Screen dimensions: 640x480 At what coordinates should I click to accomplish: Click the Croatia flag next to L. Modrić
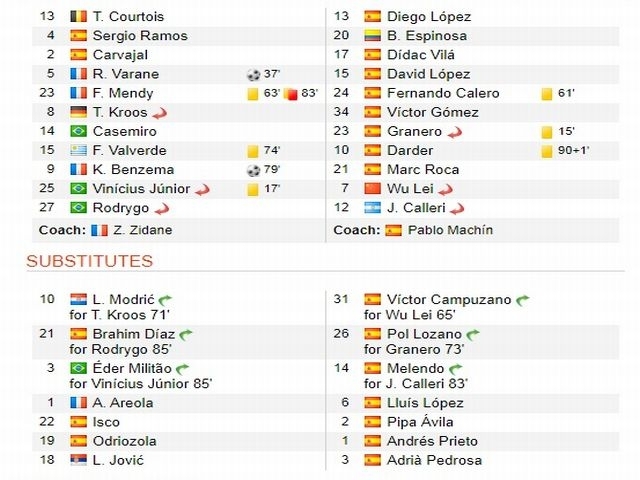point(78,299)
